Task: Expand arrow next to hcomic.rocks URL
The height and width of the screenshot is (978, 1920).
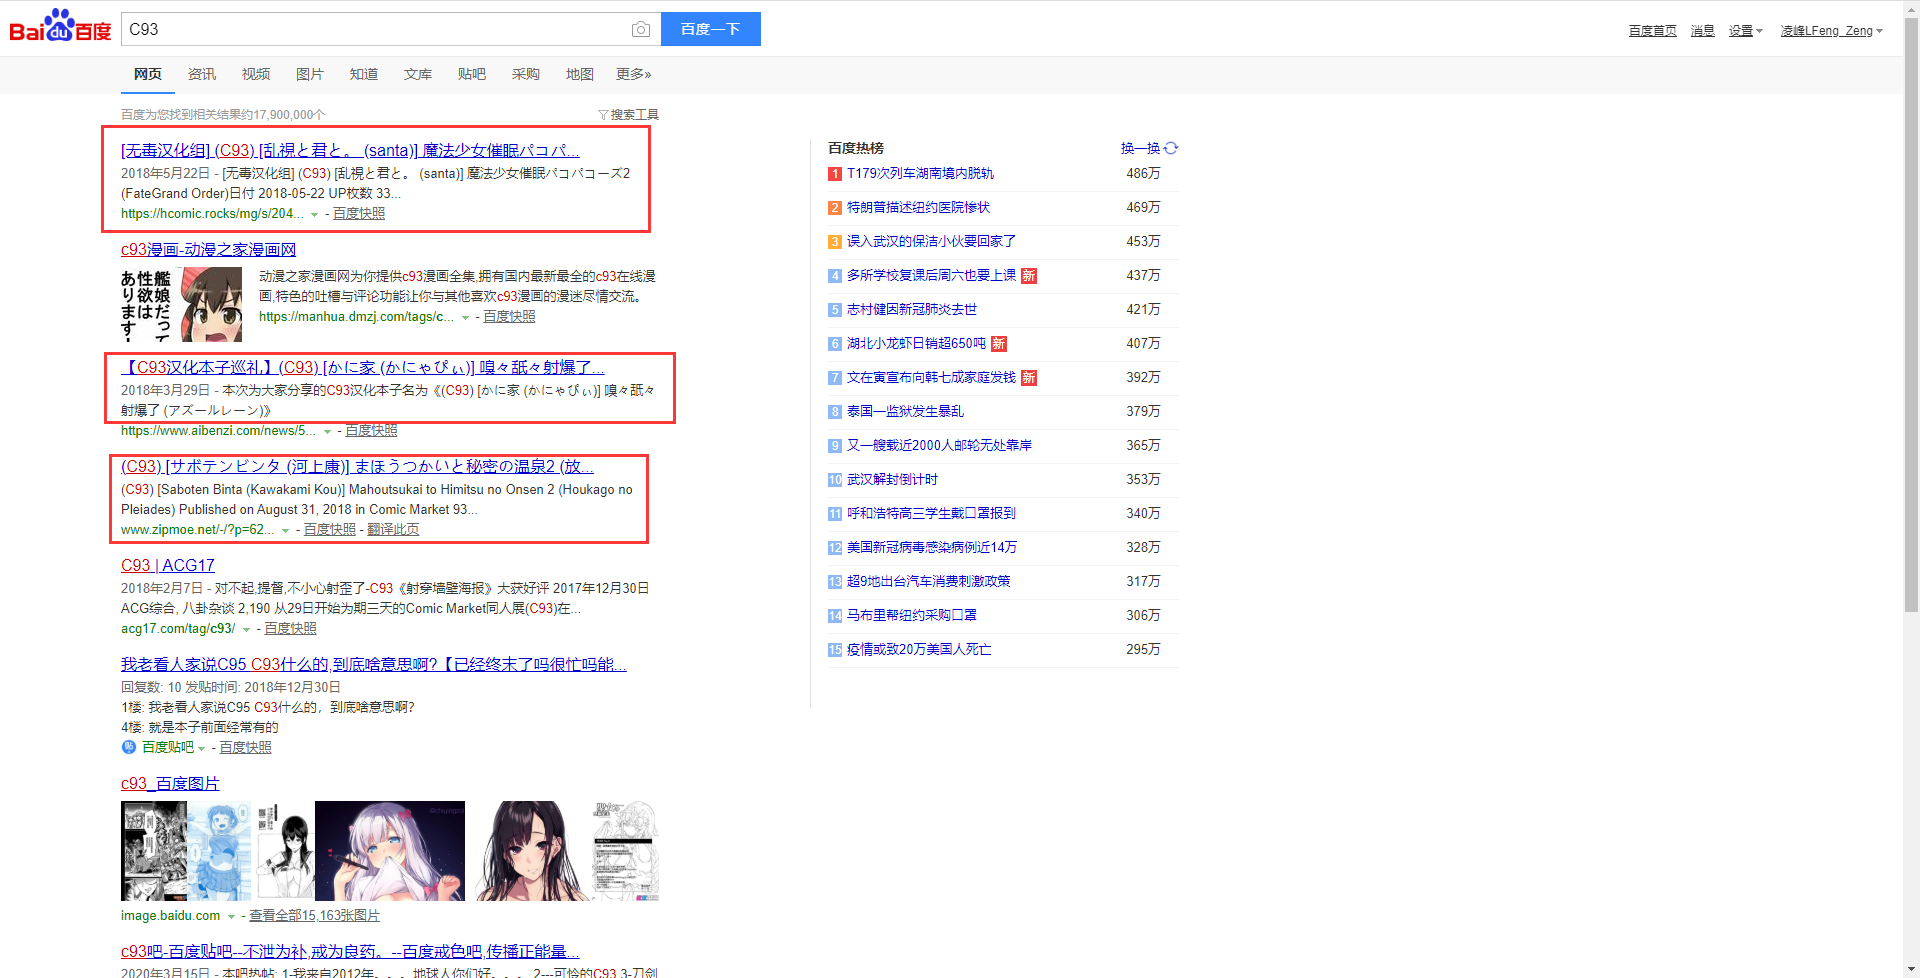Action: pos(315,215)
